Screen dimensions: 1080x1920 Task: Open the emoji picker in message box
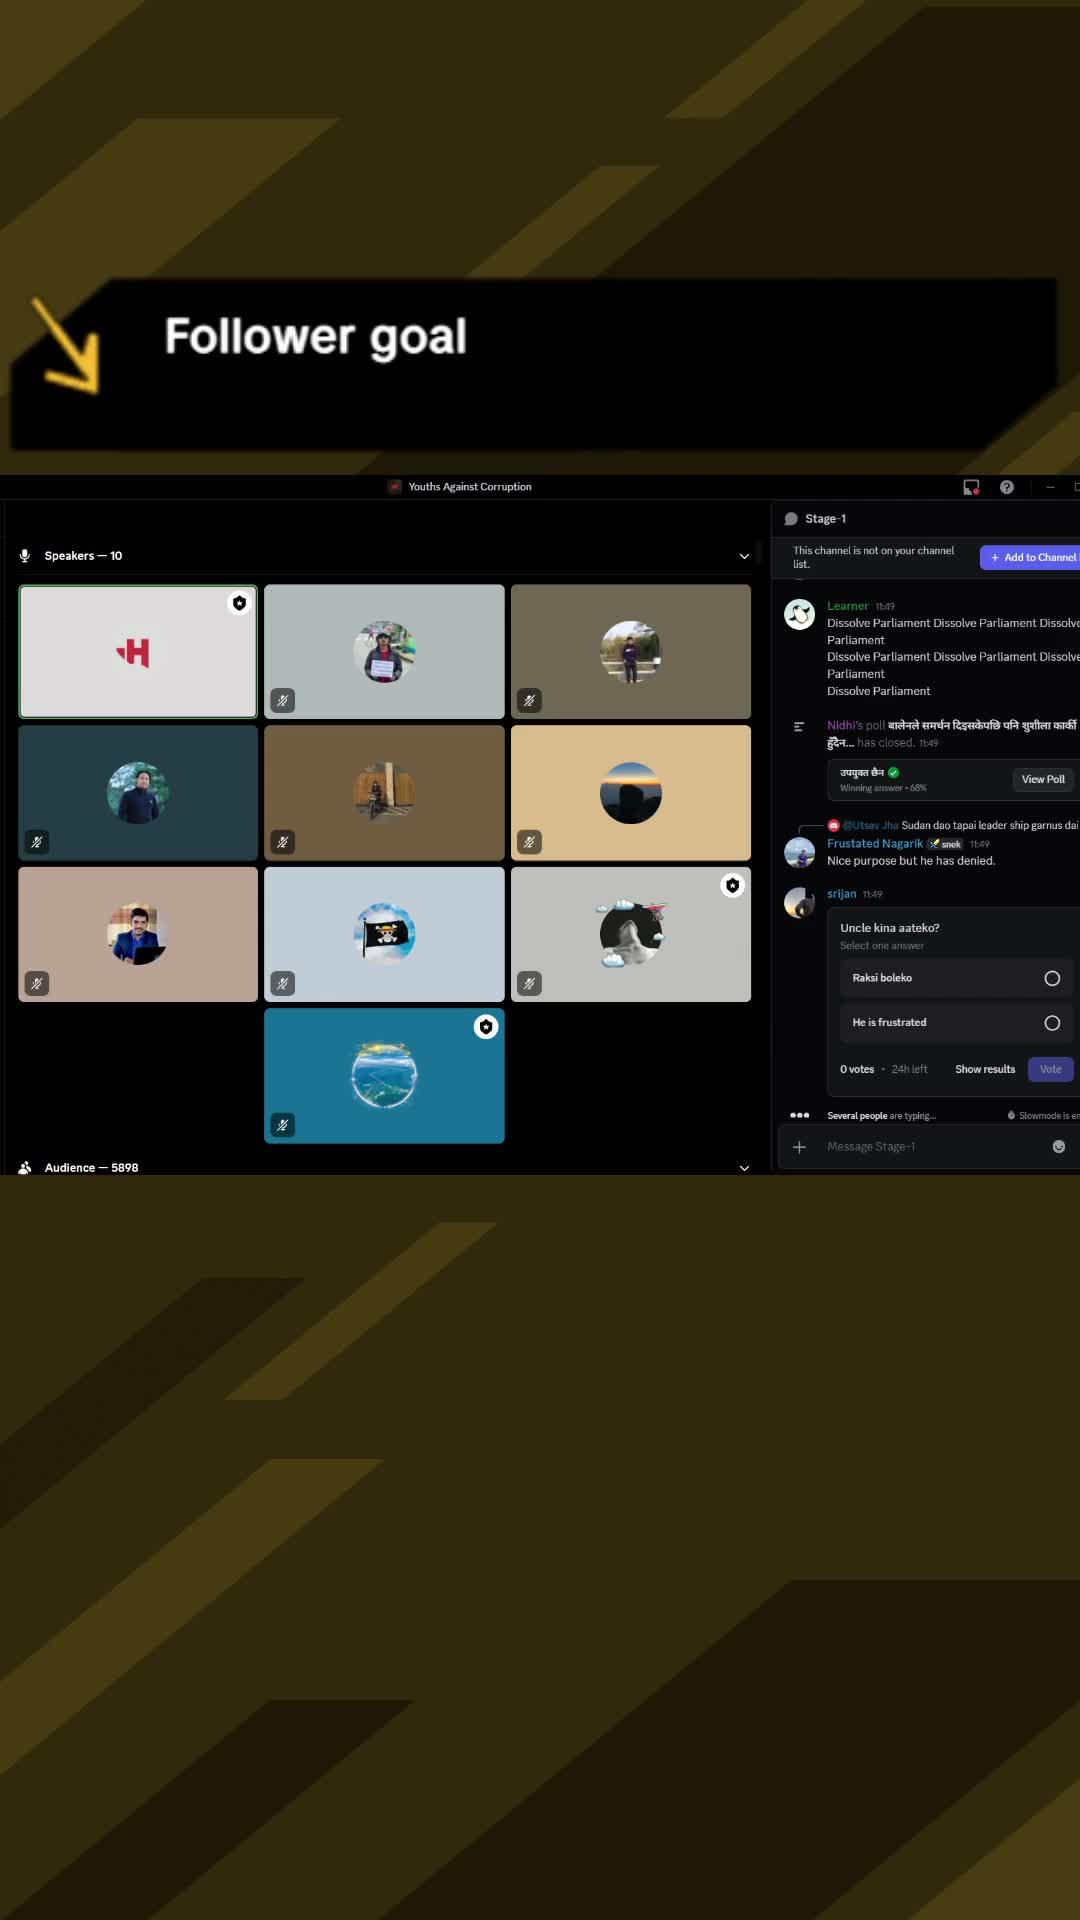pos(1059,1147)
